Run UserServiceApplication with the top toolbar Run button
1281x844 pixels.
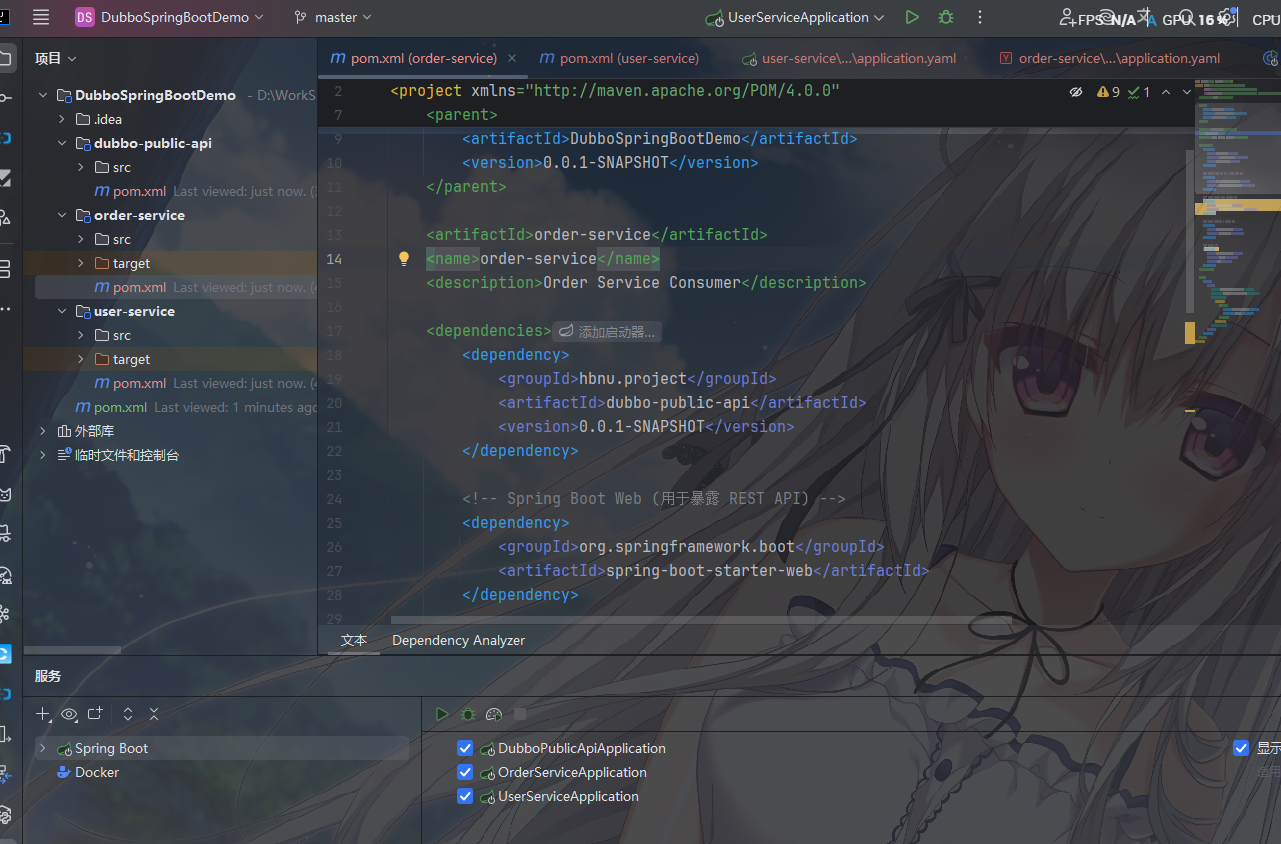tap(912, 17)
